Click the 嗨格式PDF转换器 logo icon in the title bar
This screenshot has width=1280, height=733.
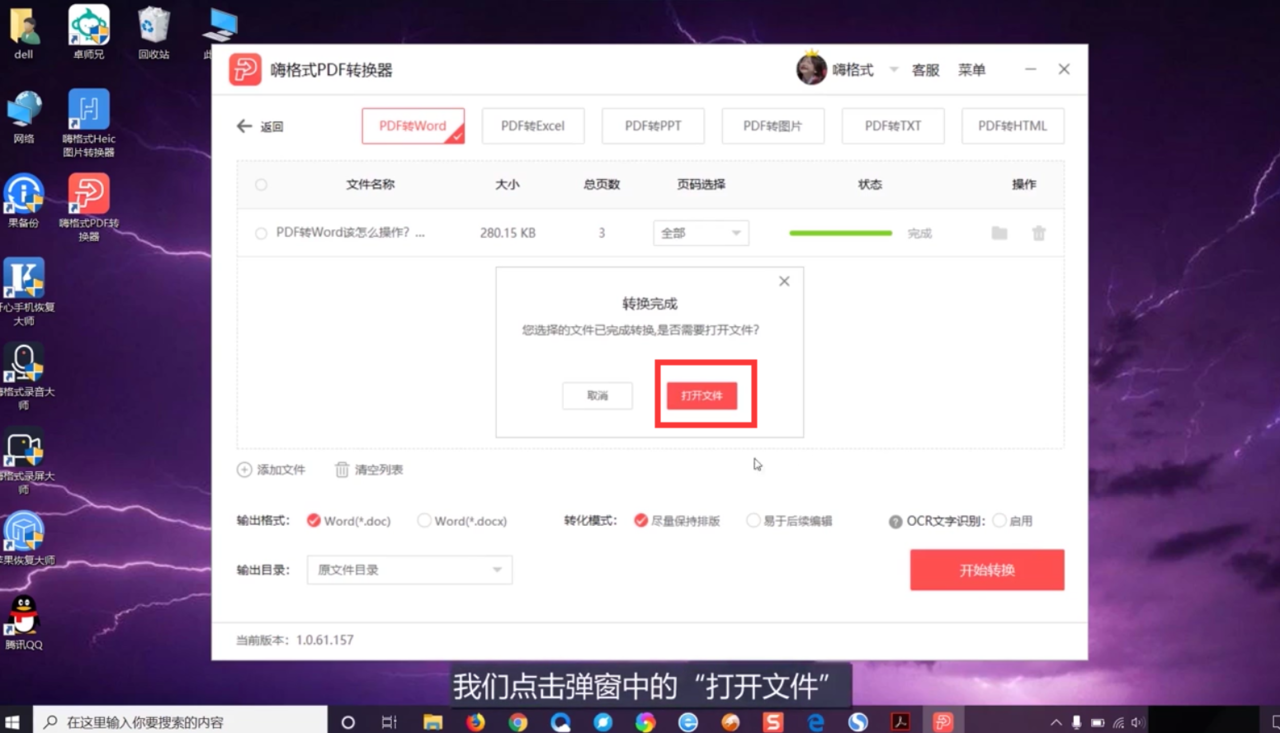point(245,70)
